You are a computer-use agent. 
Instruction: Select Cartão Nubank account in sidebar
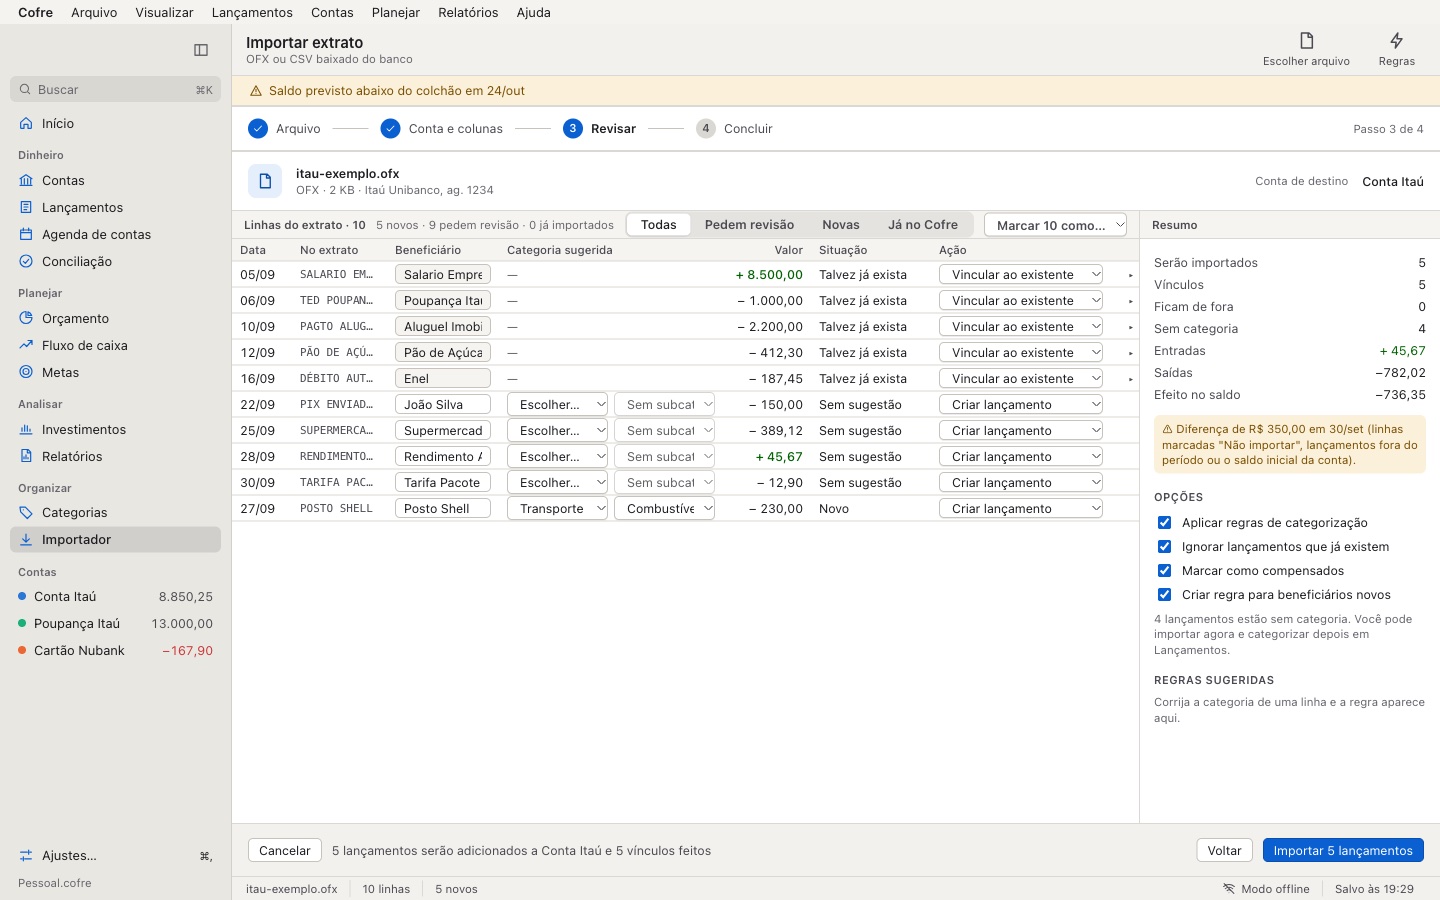pos(115,651)
